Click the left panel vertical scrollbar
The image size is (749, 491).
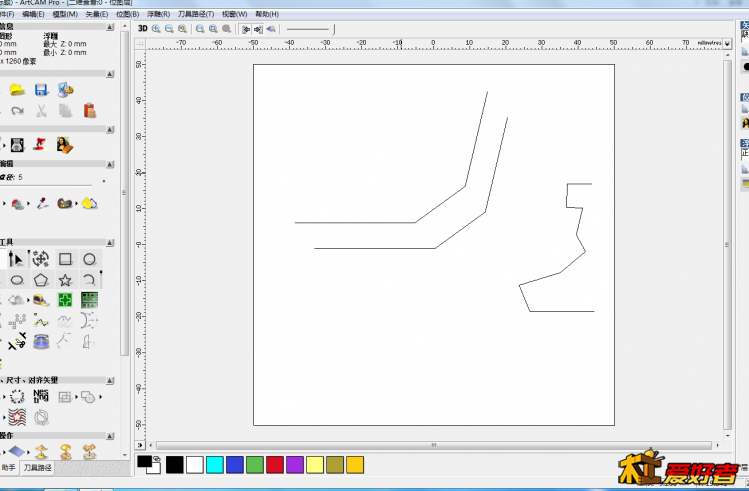(x=124, y=193)
